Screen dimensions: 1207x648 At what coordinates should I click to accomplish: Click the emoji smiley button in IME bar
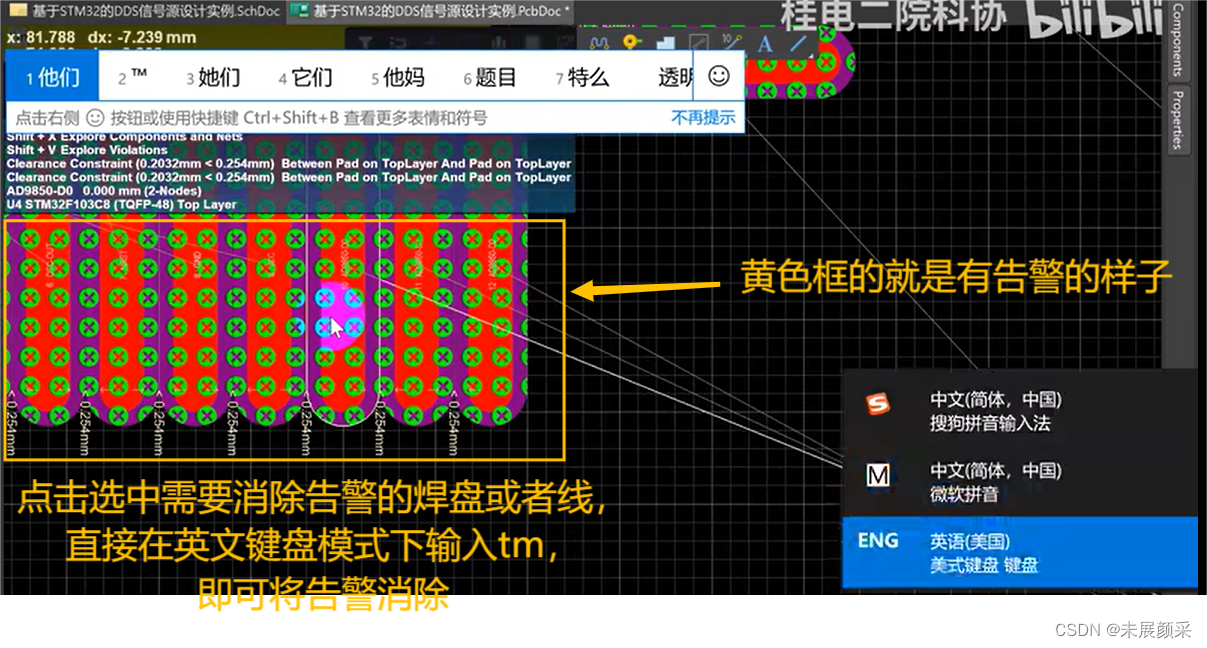point(718,76)
